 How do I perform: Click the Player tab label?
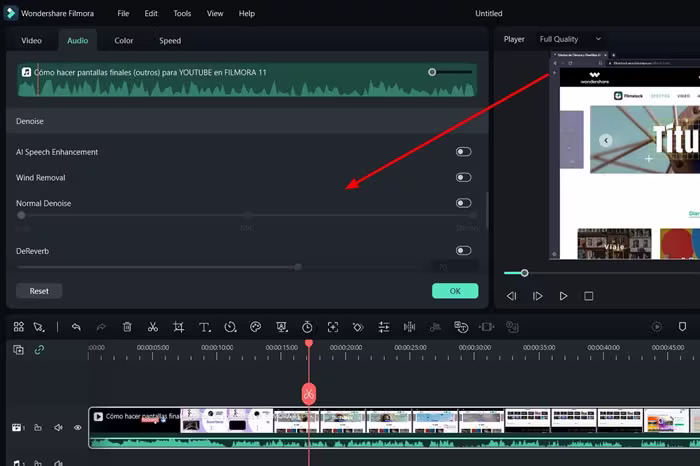click(514, 39)
